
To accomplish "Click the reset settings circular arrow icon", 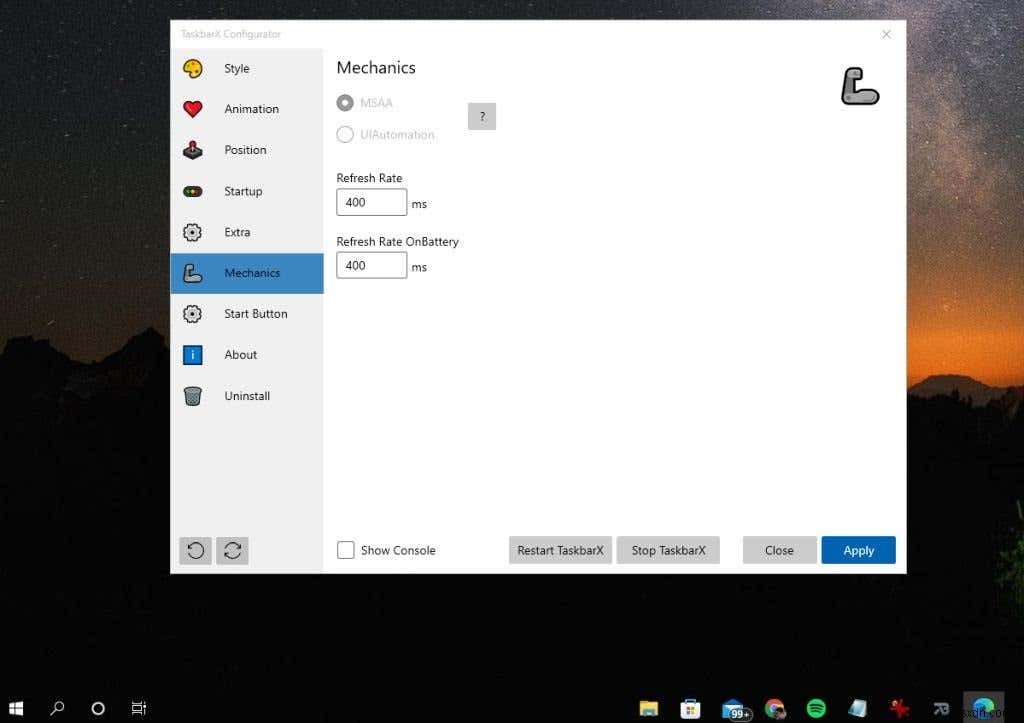I will pyautogui.click(x=195, y=550).
